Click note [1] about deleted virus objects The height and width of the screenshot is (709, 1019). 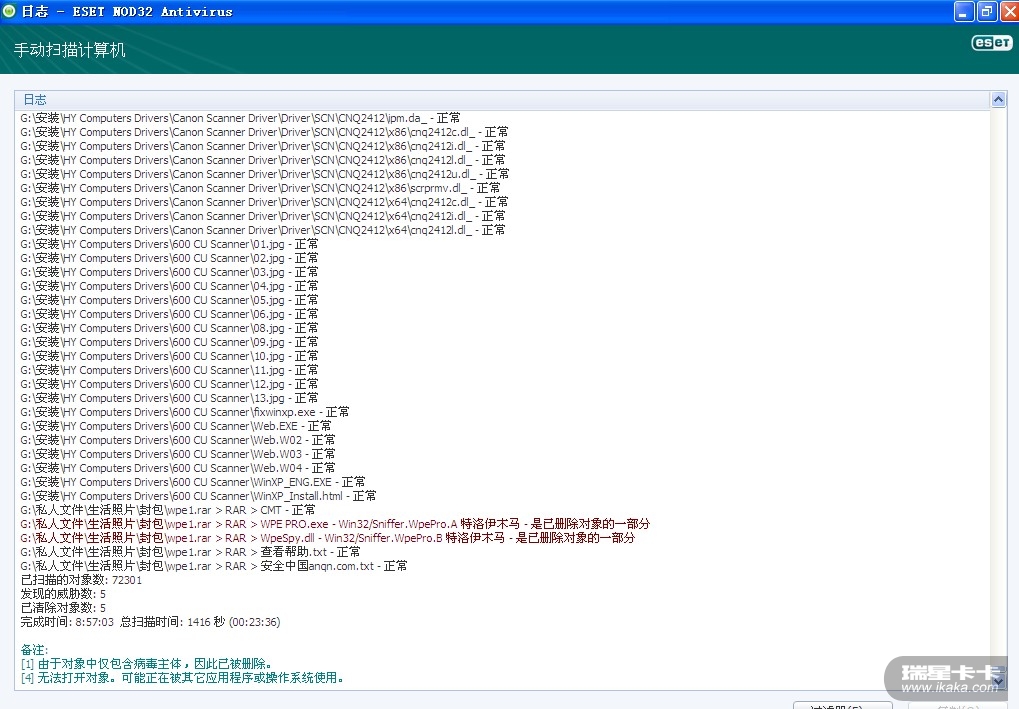coord(147,664)
